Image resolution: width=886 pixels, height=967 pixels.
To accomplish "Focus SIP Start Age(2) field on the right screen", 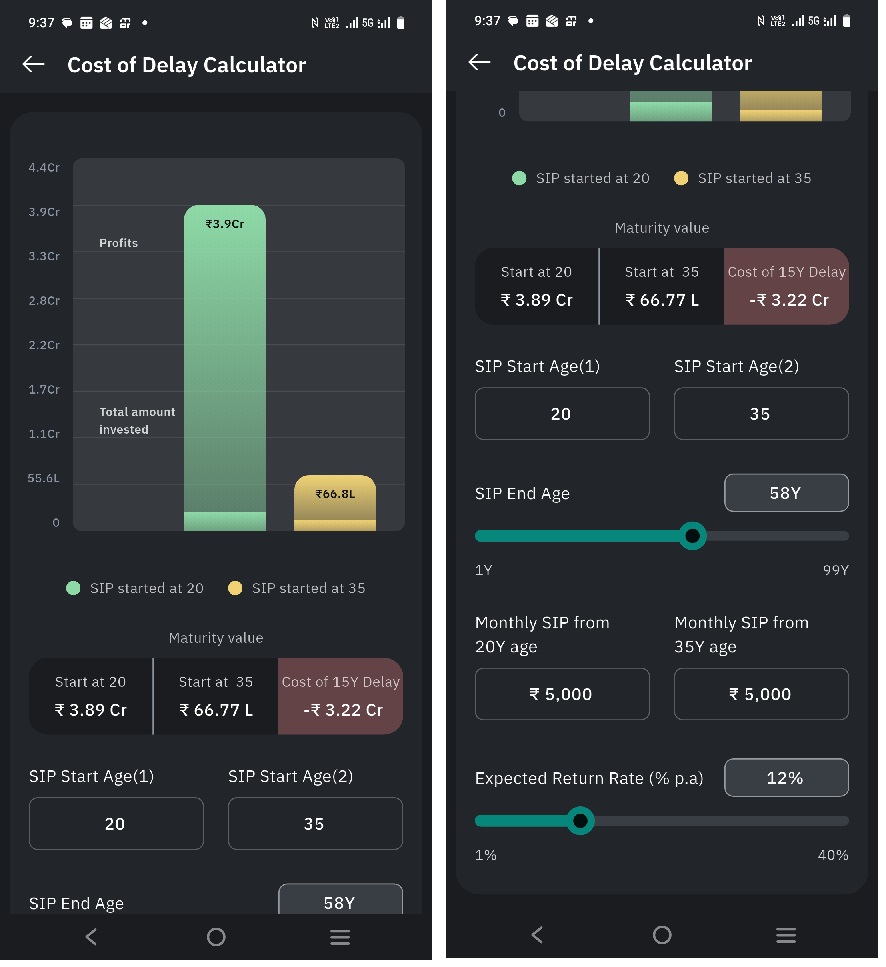I will click(x=760, y=414).
